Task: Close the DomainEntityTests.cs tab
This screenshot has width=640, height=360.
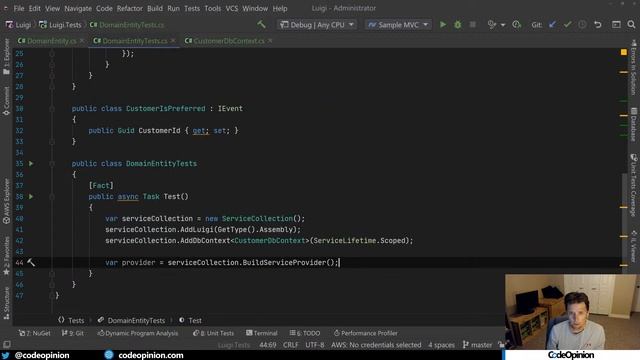Action: coord(173,41)
